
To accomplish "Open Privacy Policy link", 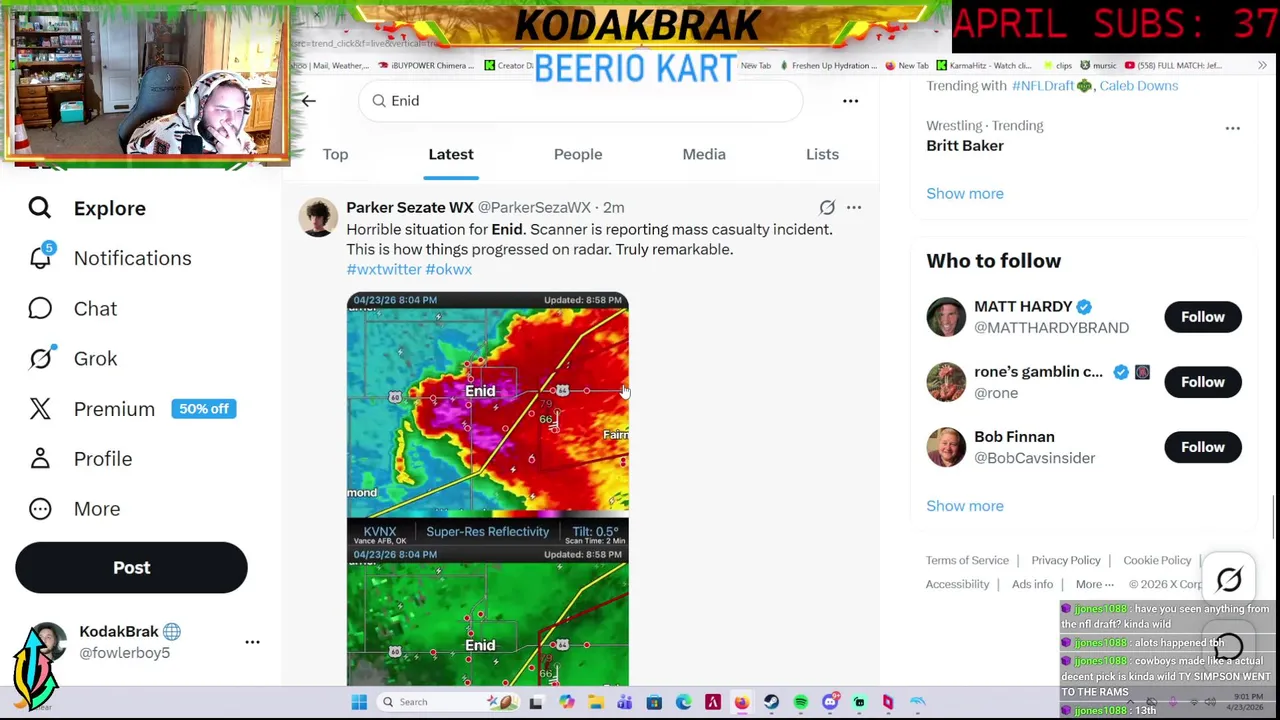I will [1066, 560].
